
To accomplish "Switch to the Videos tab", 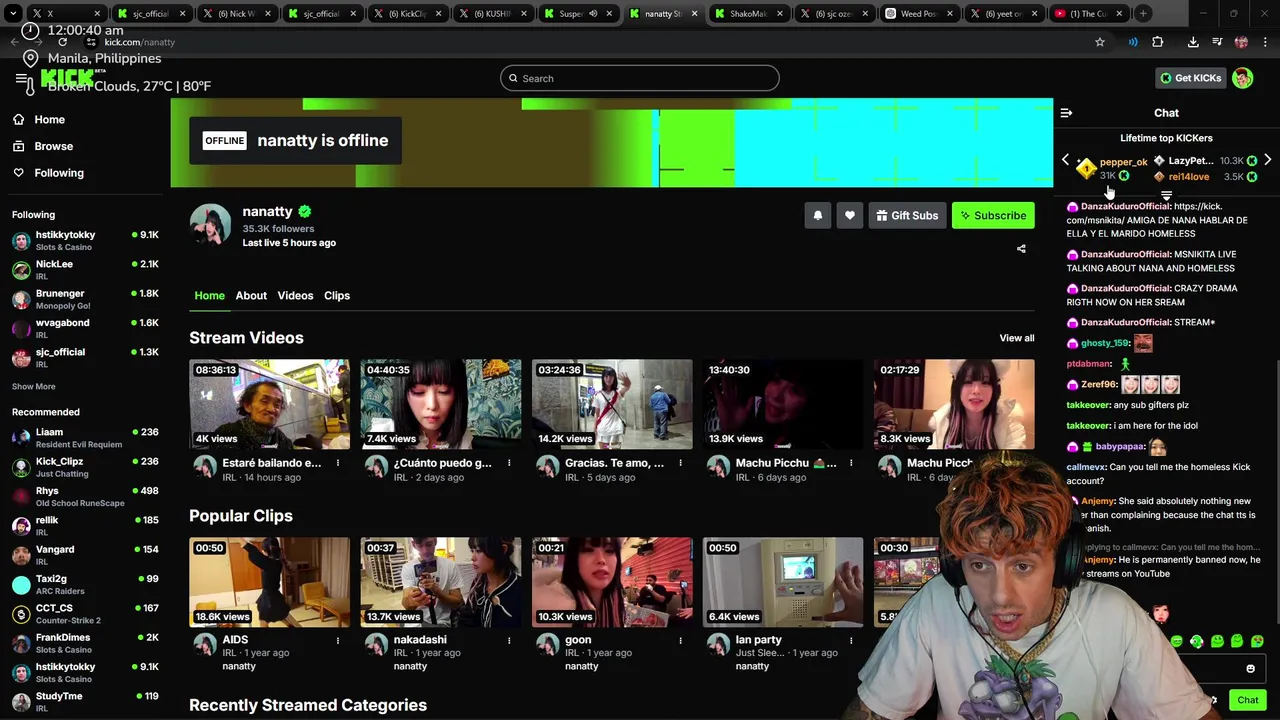I will point(295,296).
